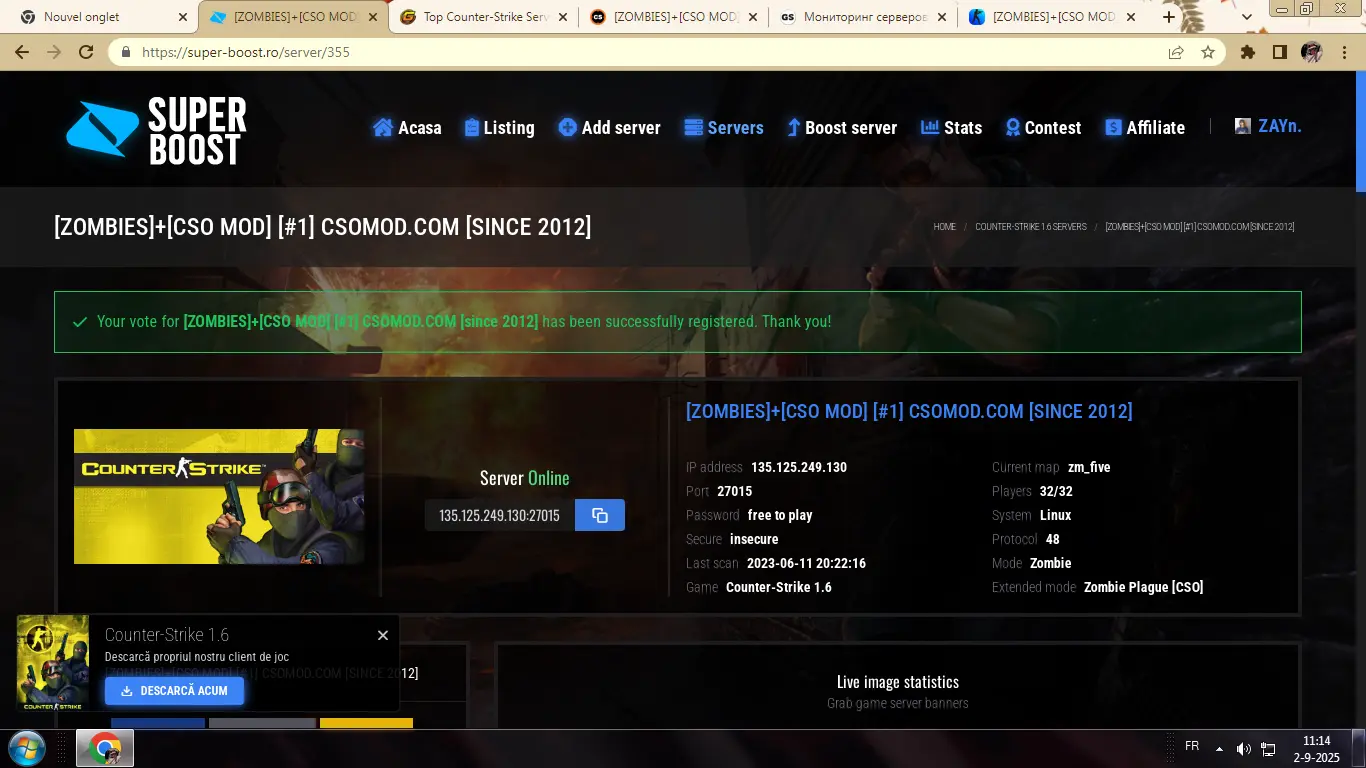Close the Мониторинг серверов tab

[942, 17]
